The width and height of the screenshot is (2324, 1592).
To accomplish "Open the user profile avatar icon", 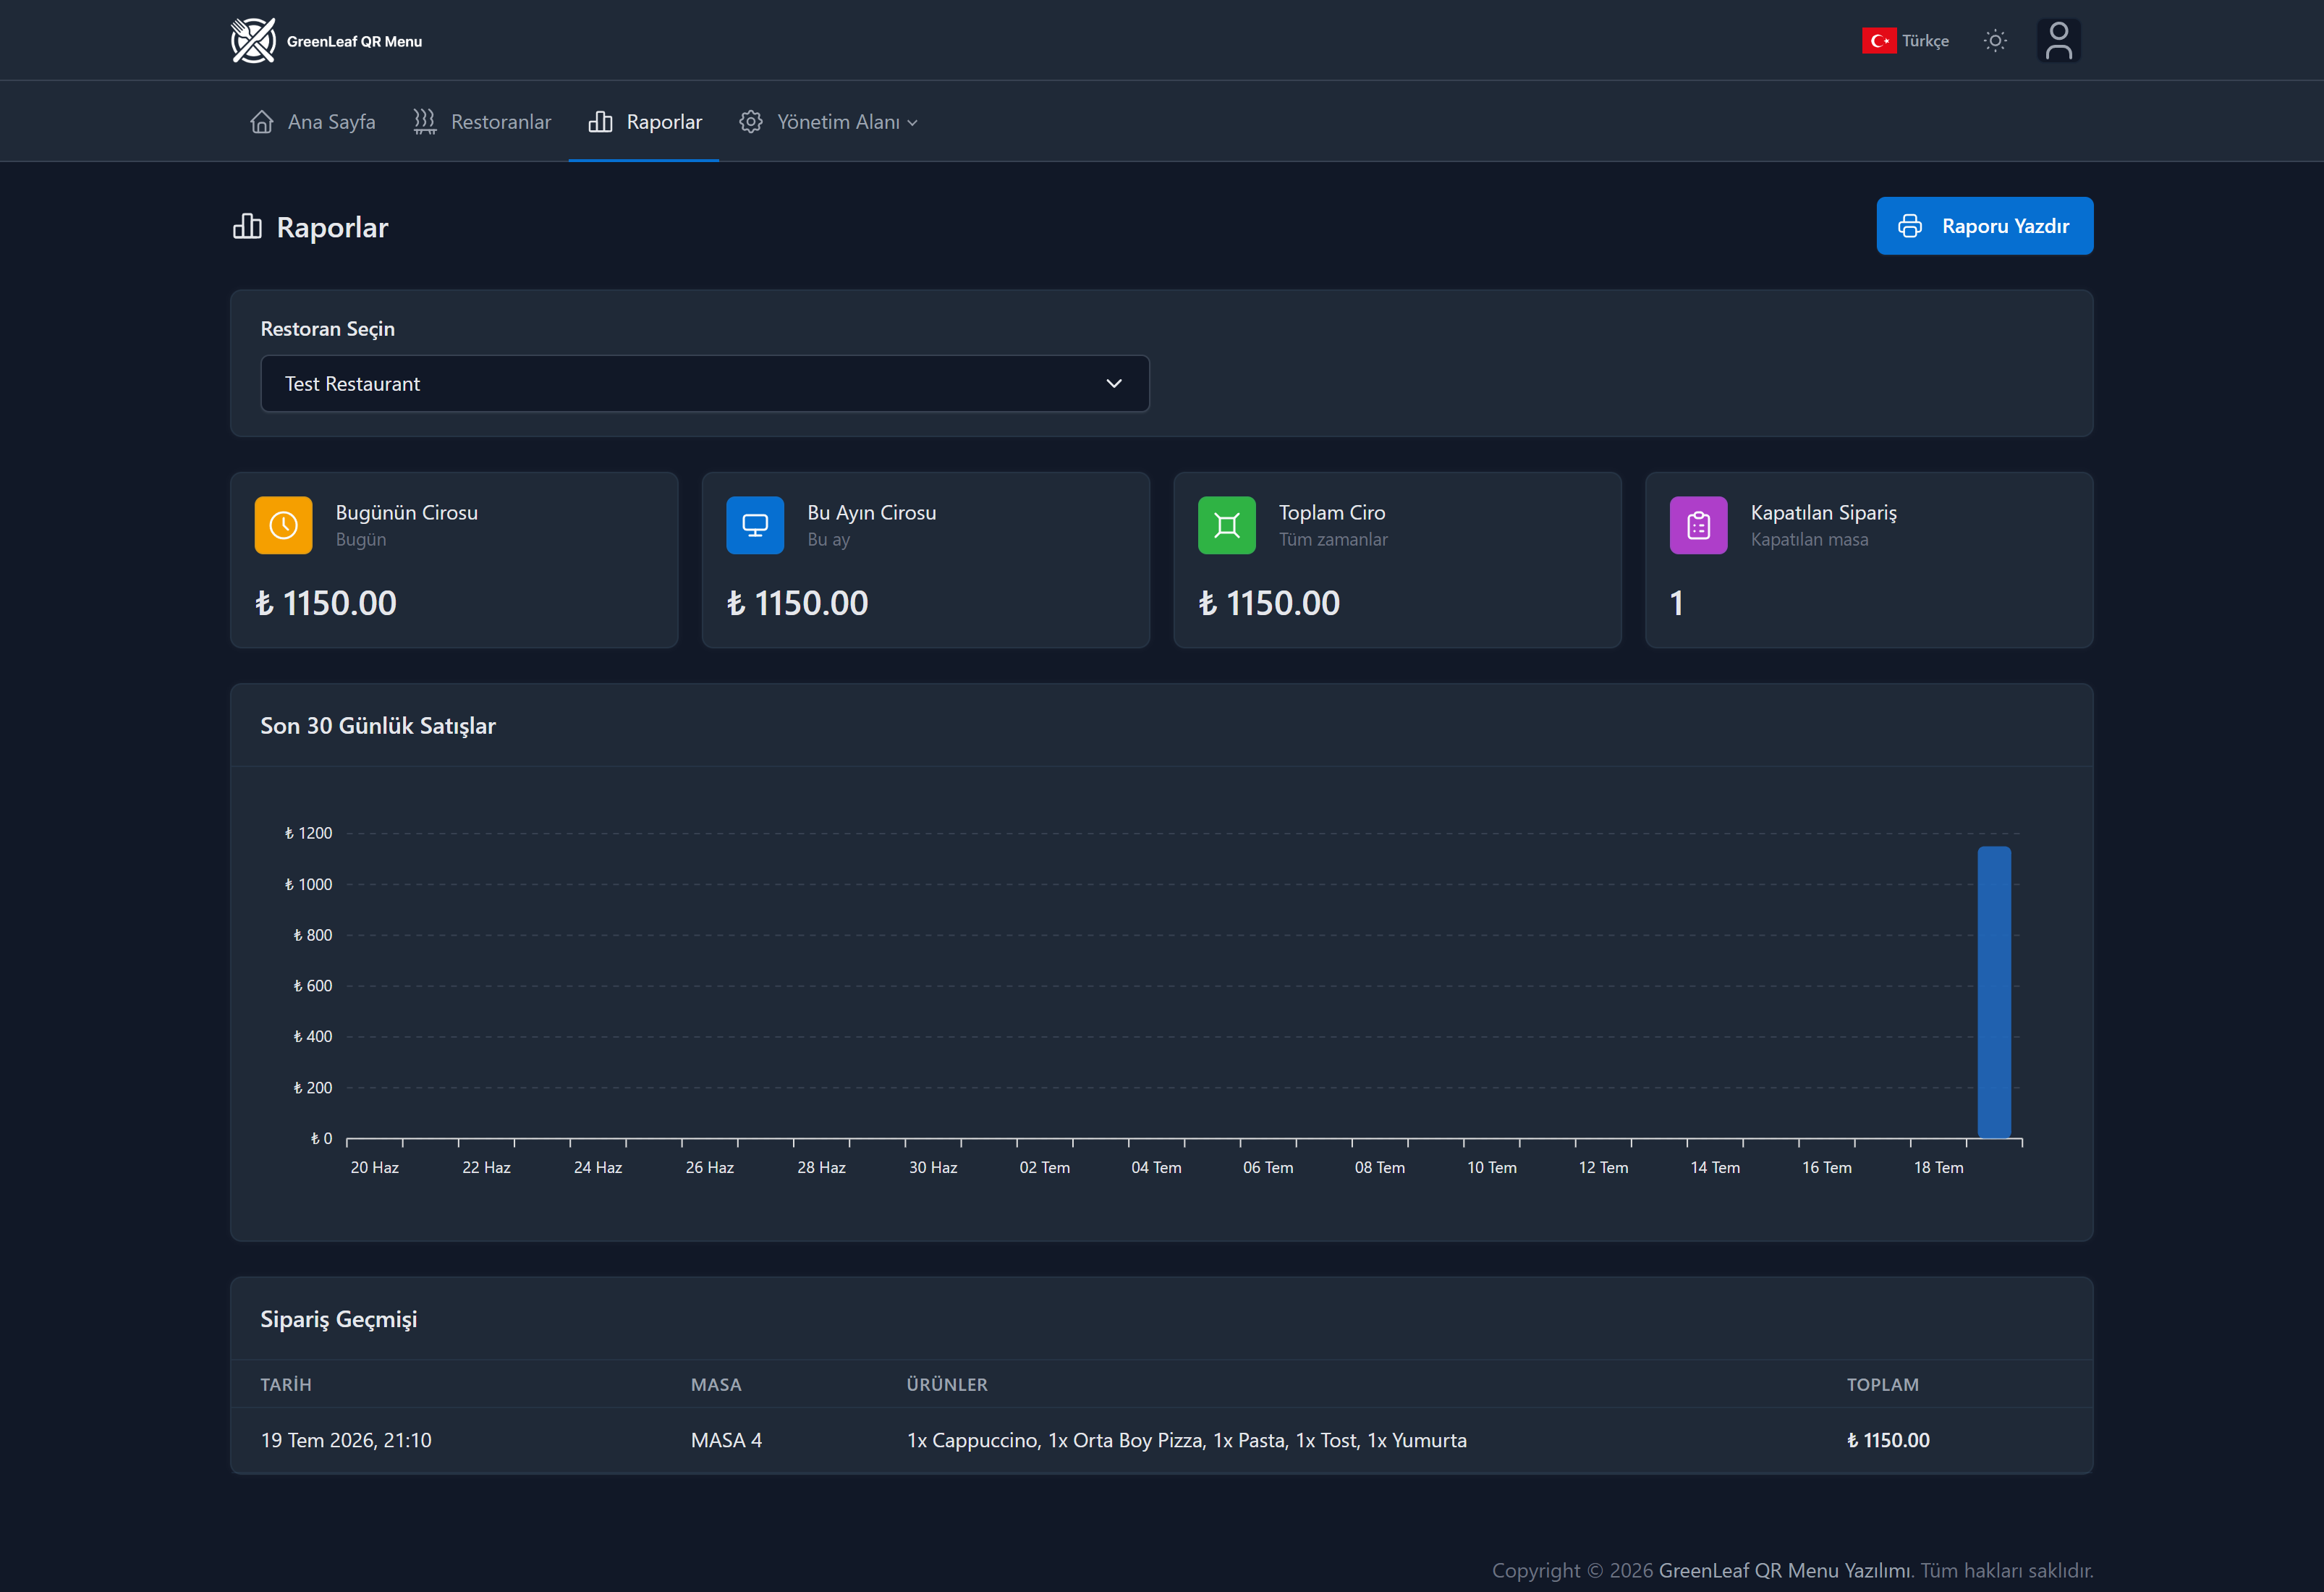I will point(2059,41).
